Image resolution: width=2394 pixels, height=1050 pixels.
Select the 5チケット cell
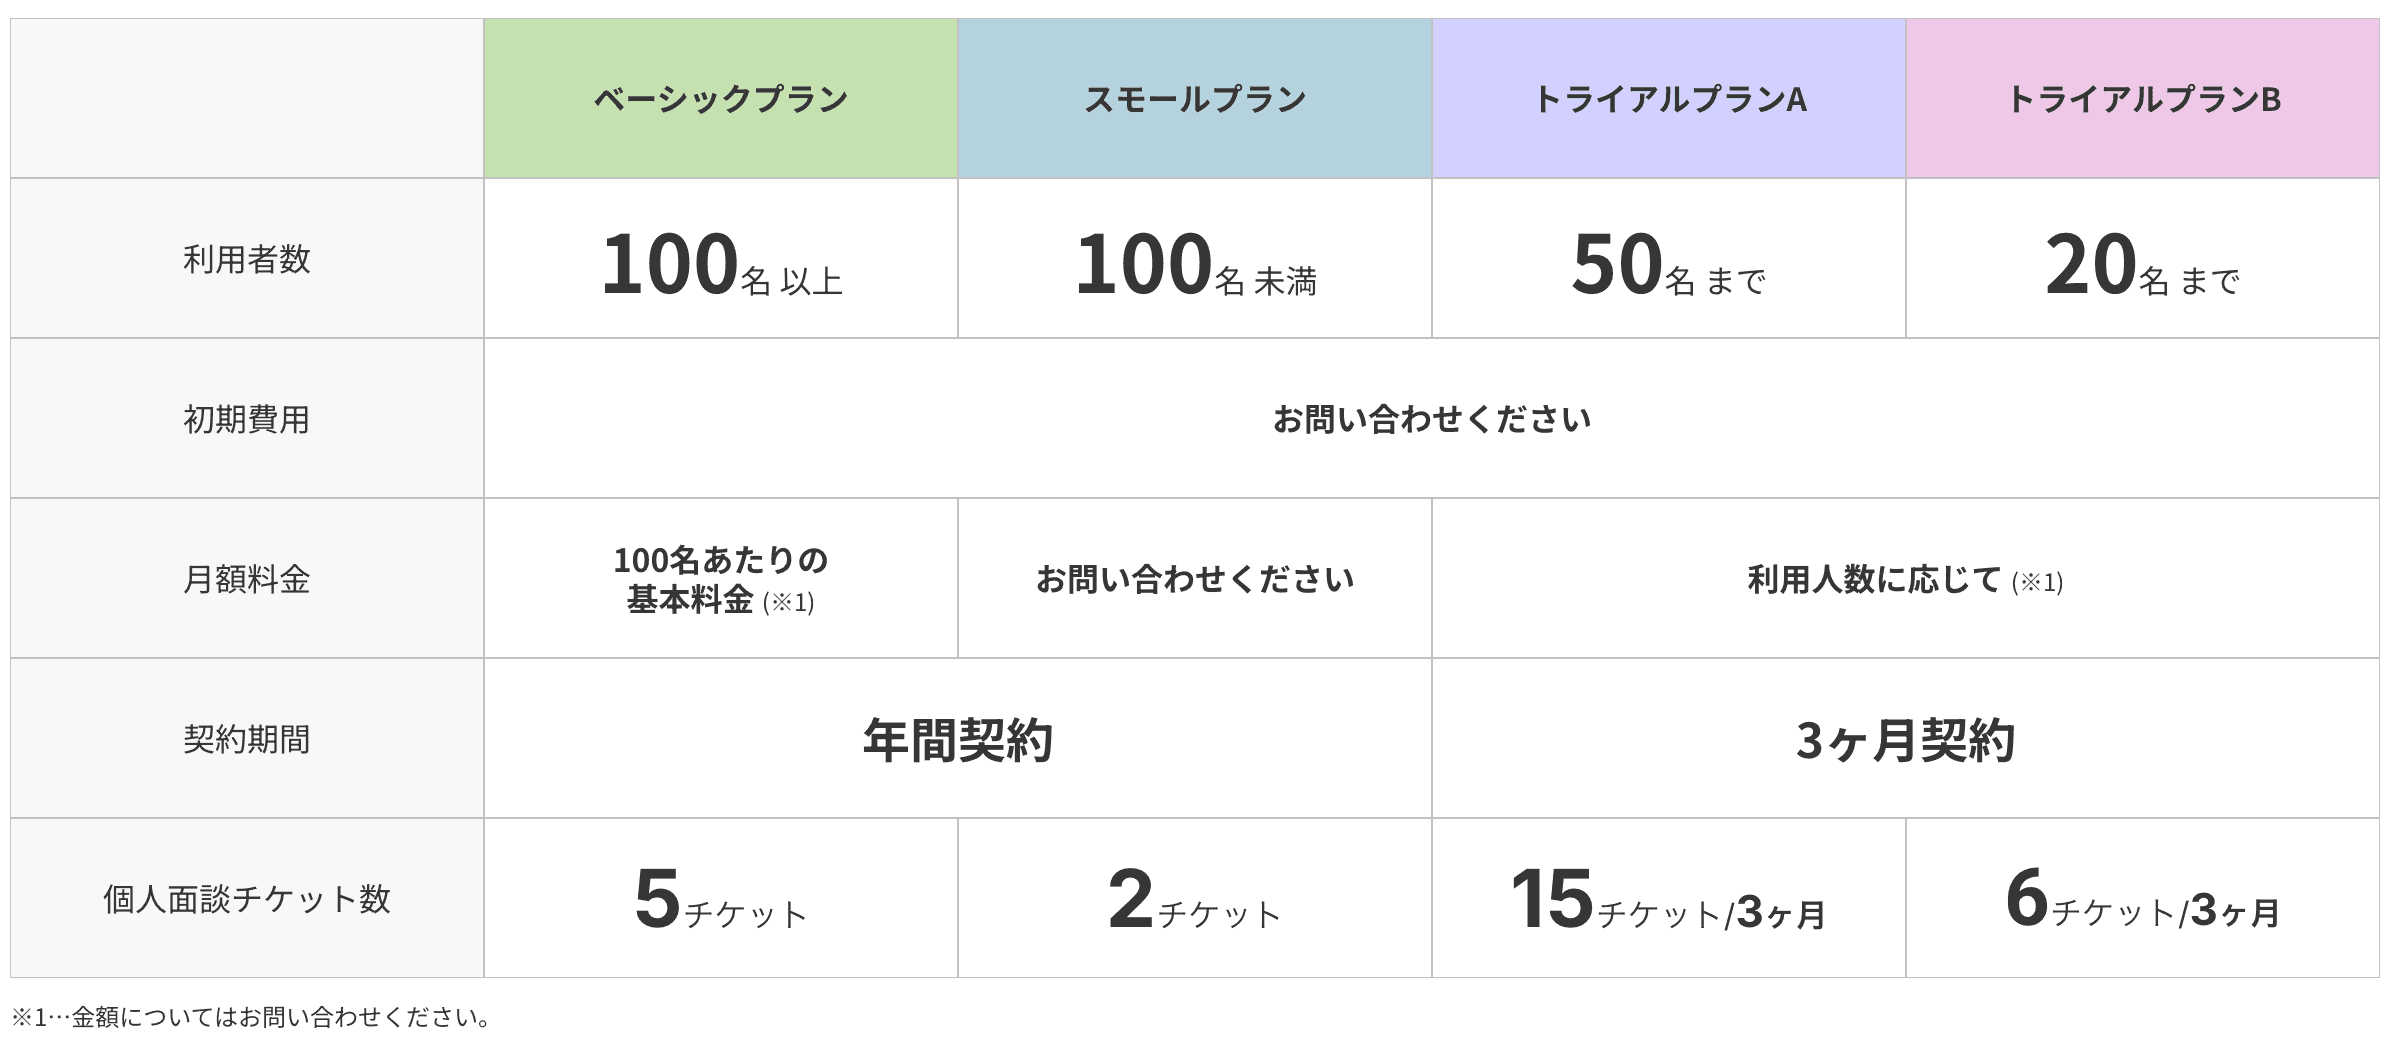[x=721, y=898]
